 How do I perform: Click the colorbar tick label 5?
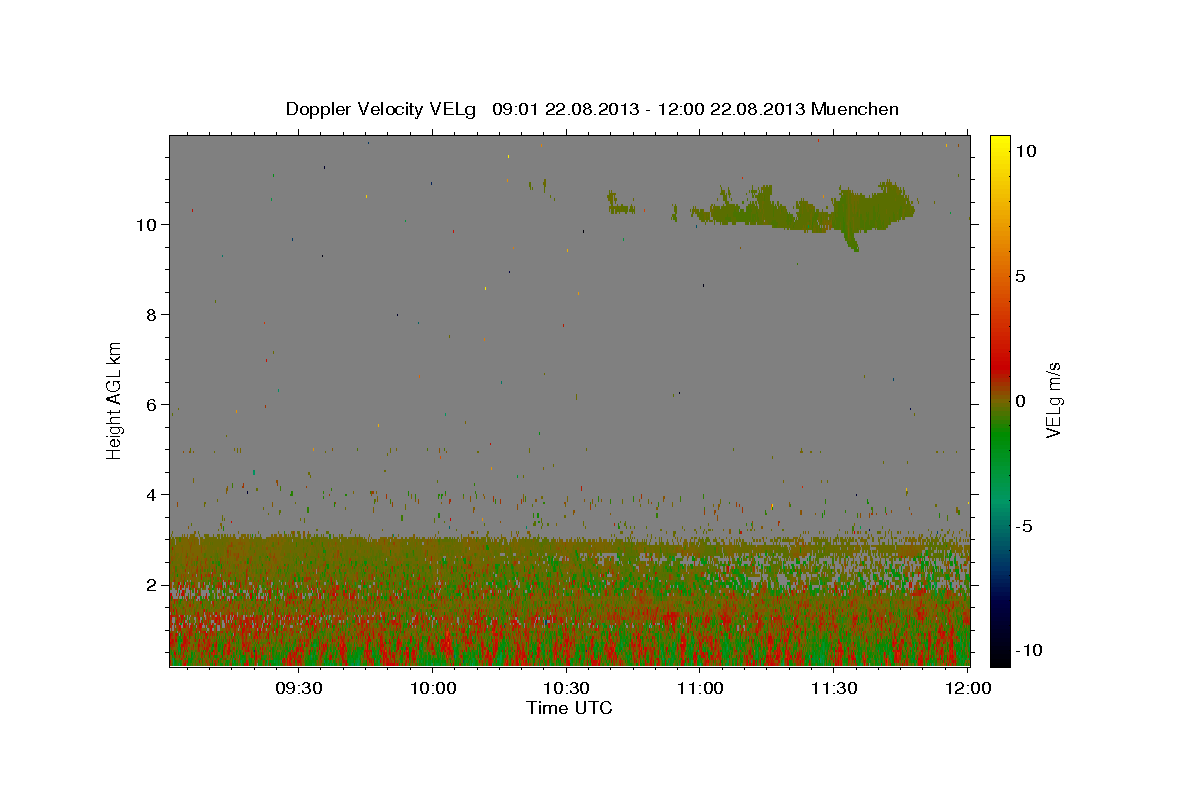coord(1021,276)
